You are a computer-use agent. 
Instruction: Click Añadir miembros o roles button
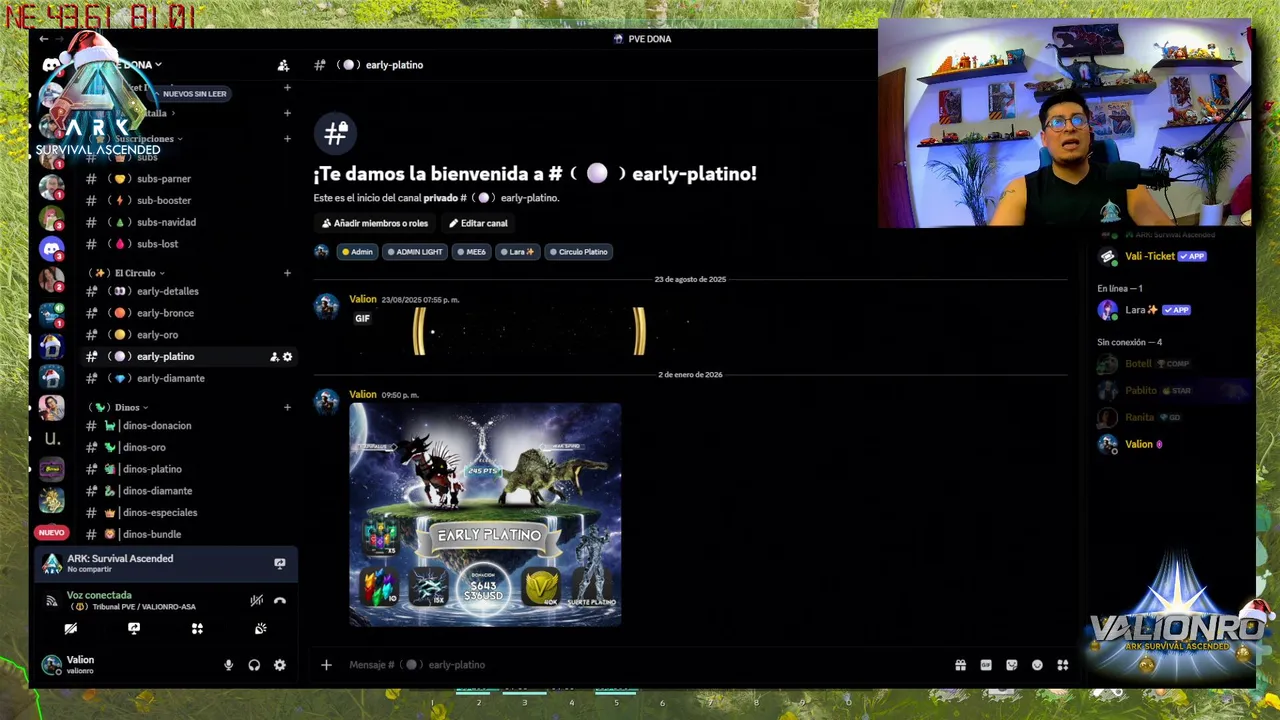tap(374, 224)
